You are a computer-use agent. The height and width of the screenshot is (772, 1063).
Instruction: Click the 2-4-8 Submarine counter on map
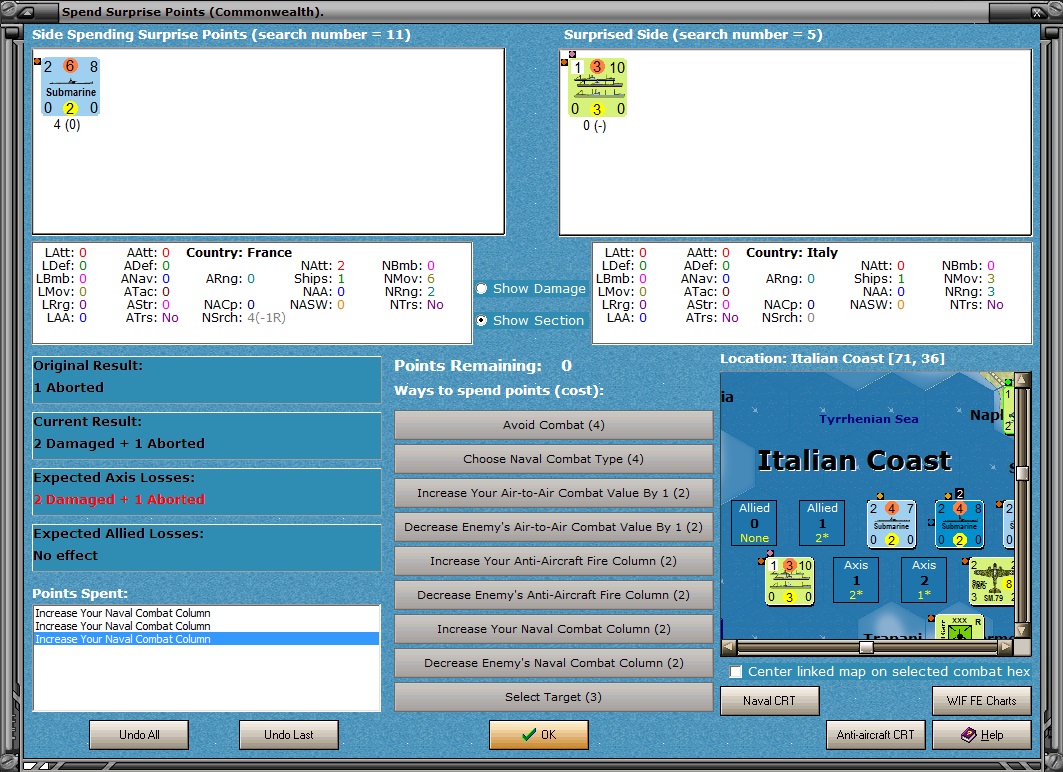pos(959,523)
